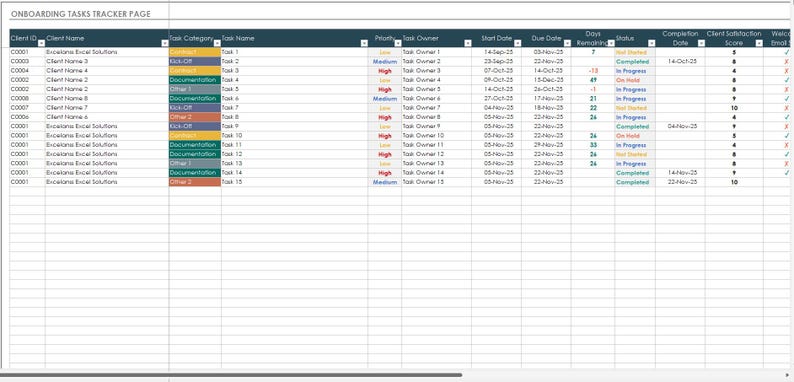Screen dimensions: 794x382
Task: Select the -13 days remaining cell
Action: pos(593,71)
